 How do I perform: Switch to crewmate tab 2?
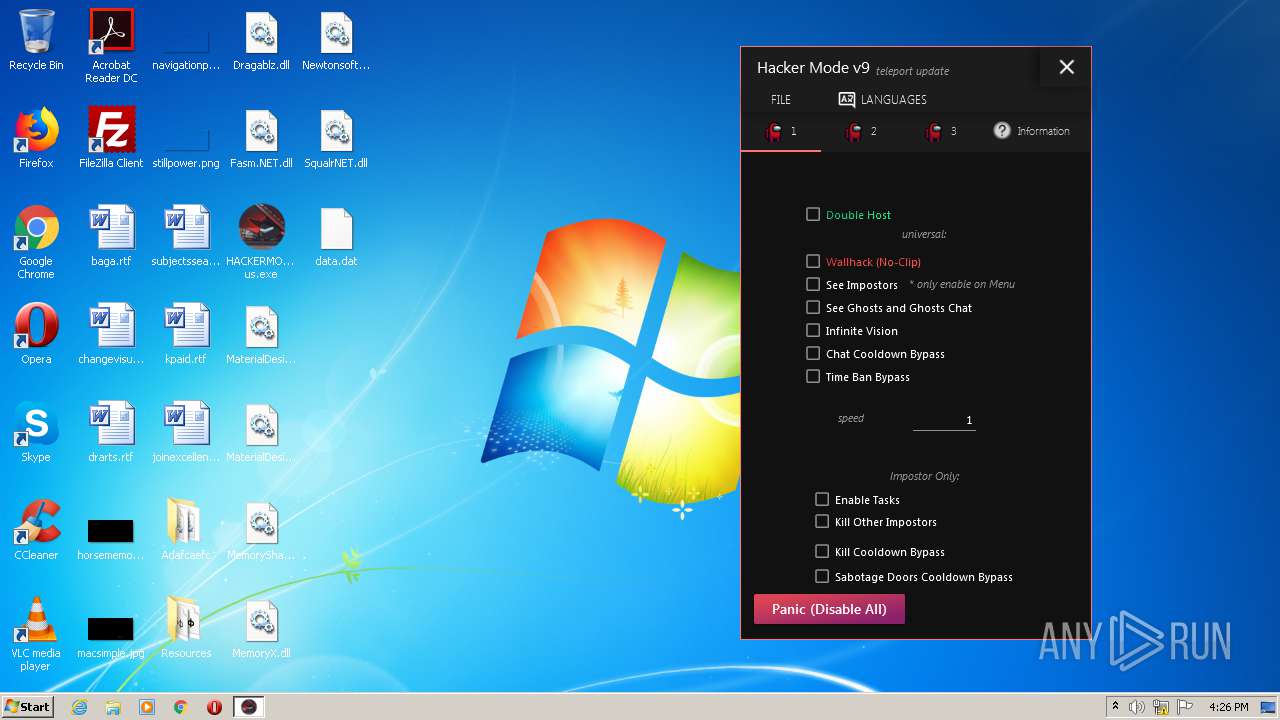861,131
